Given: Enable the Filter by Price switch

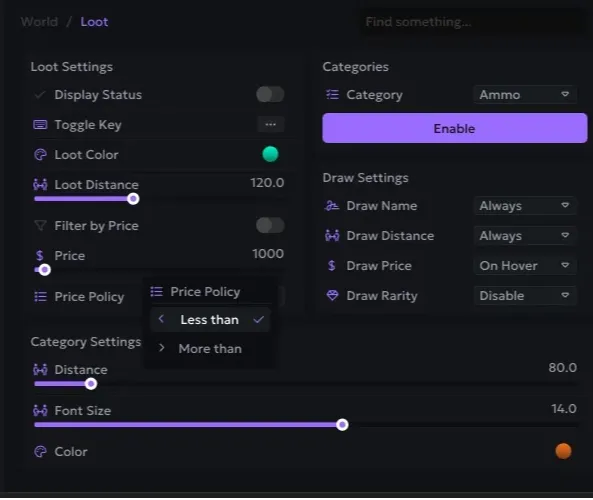Looking at the screenshot, I should click(x=270, y=226).
